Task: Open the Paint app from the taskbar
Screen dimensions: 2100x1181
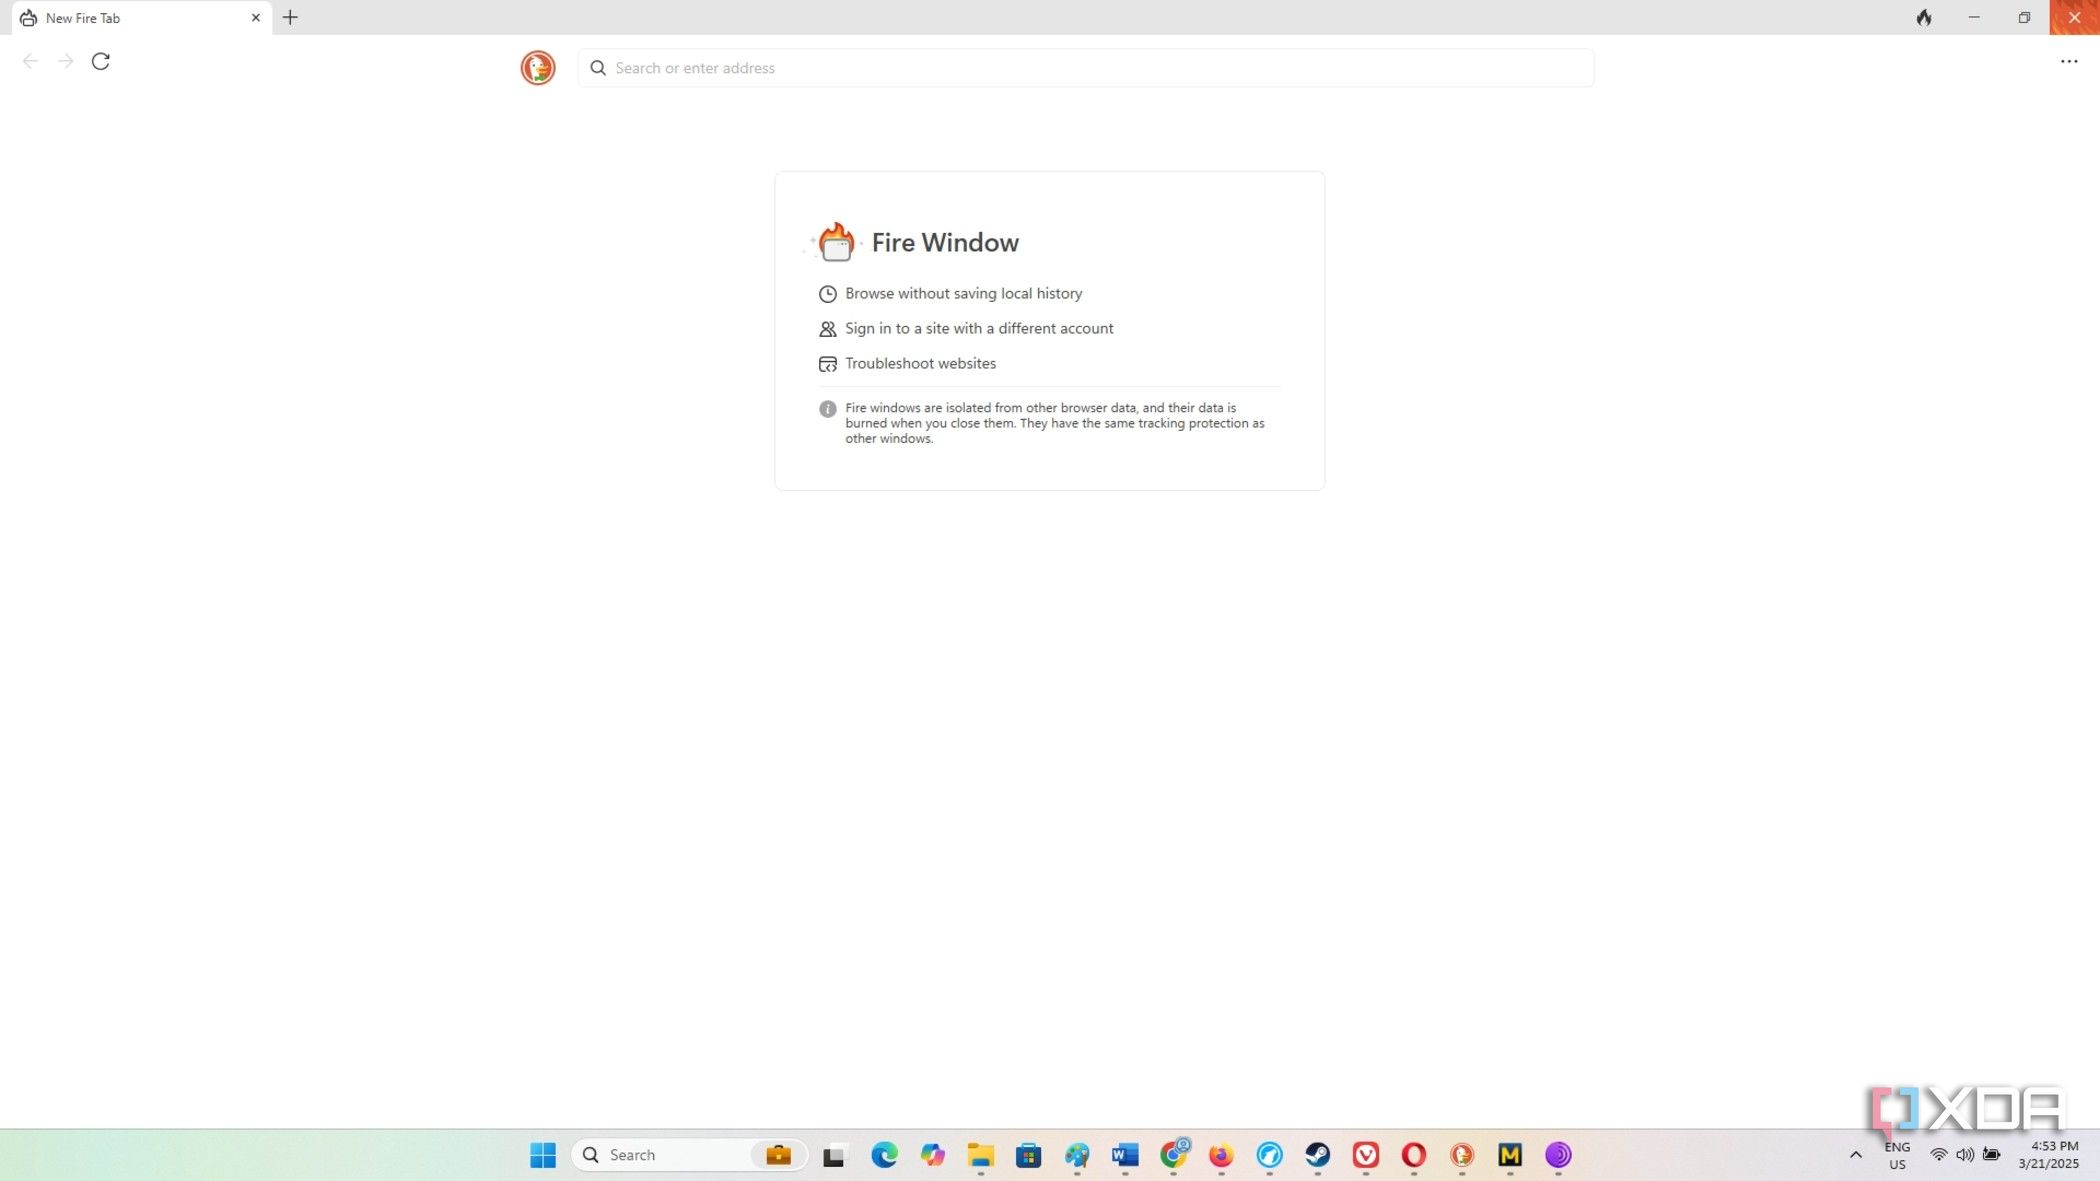Action: [x=1077, y=1155]
